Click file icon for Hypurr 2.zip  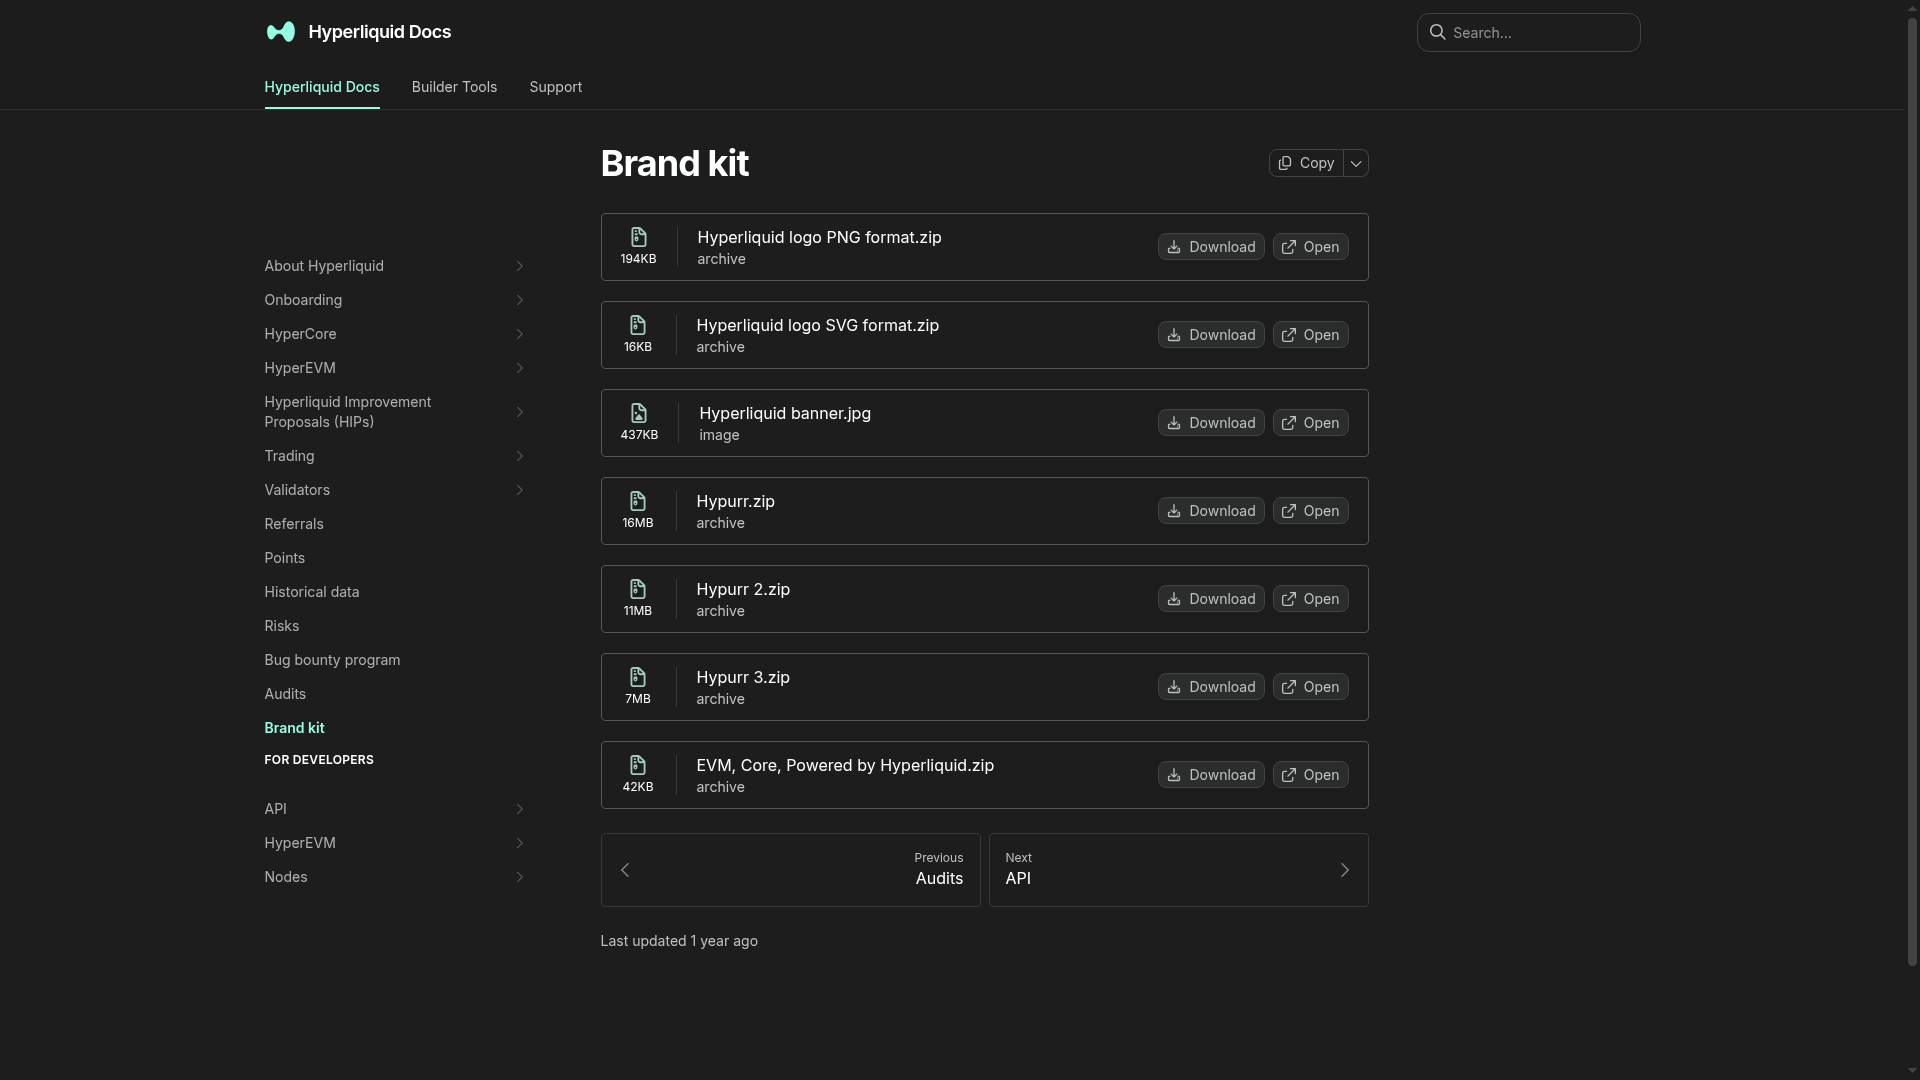click(x=637, y=589)
